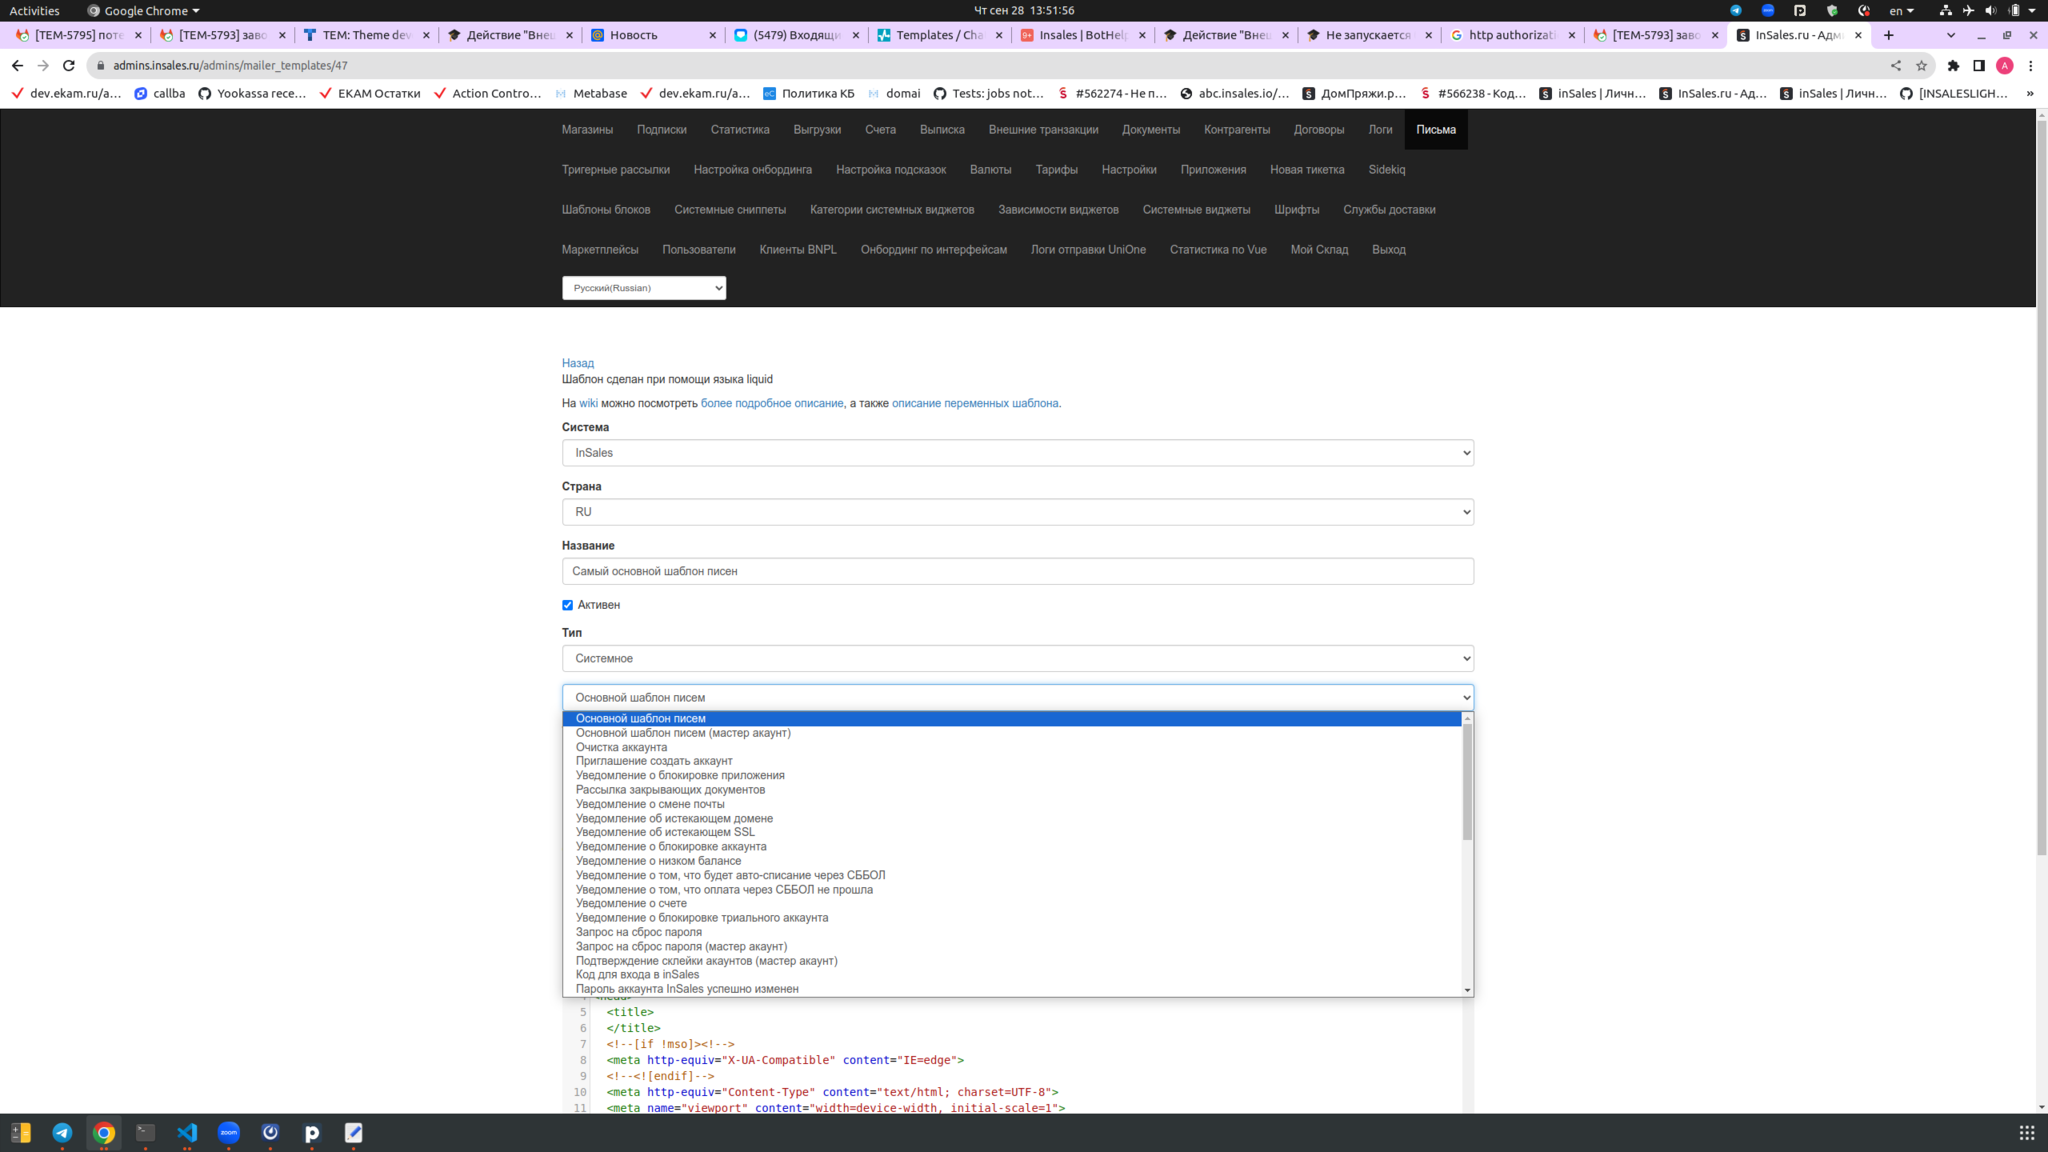Open Telegram from the dock

coord(62,1132)
